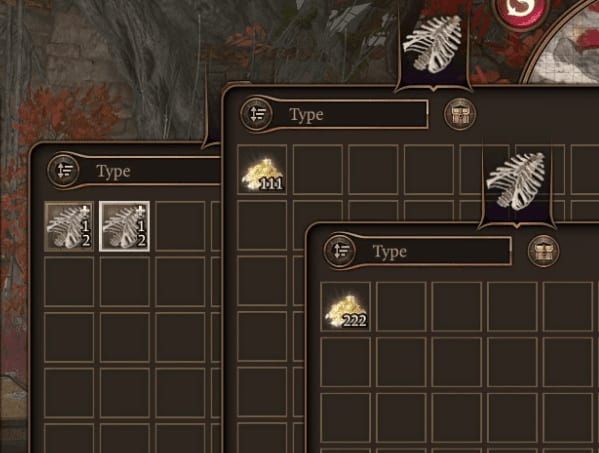Click the empty slot right of the 222 gold pile
The height and width of the screenshot is (453, 599).
(x=401, y=307)
